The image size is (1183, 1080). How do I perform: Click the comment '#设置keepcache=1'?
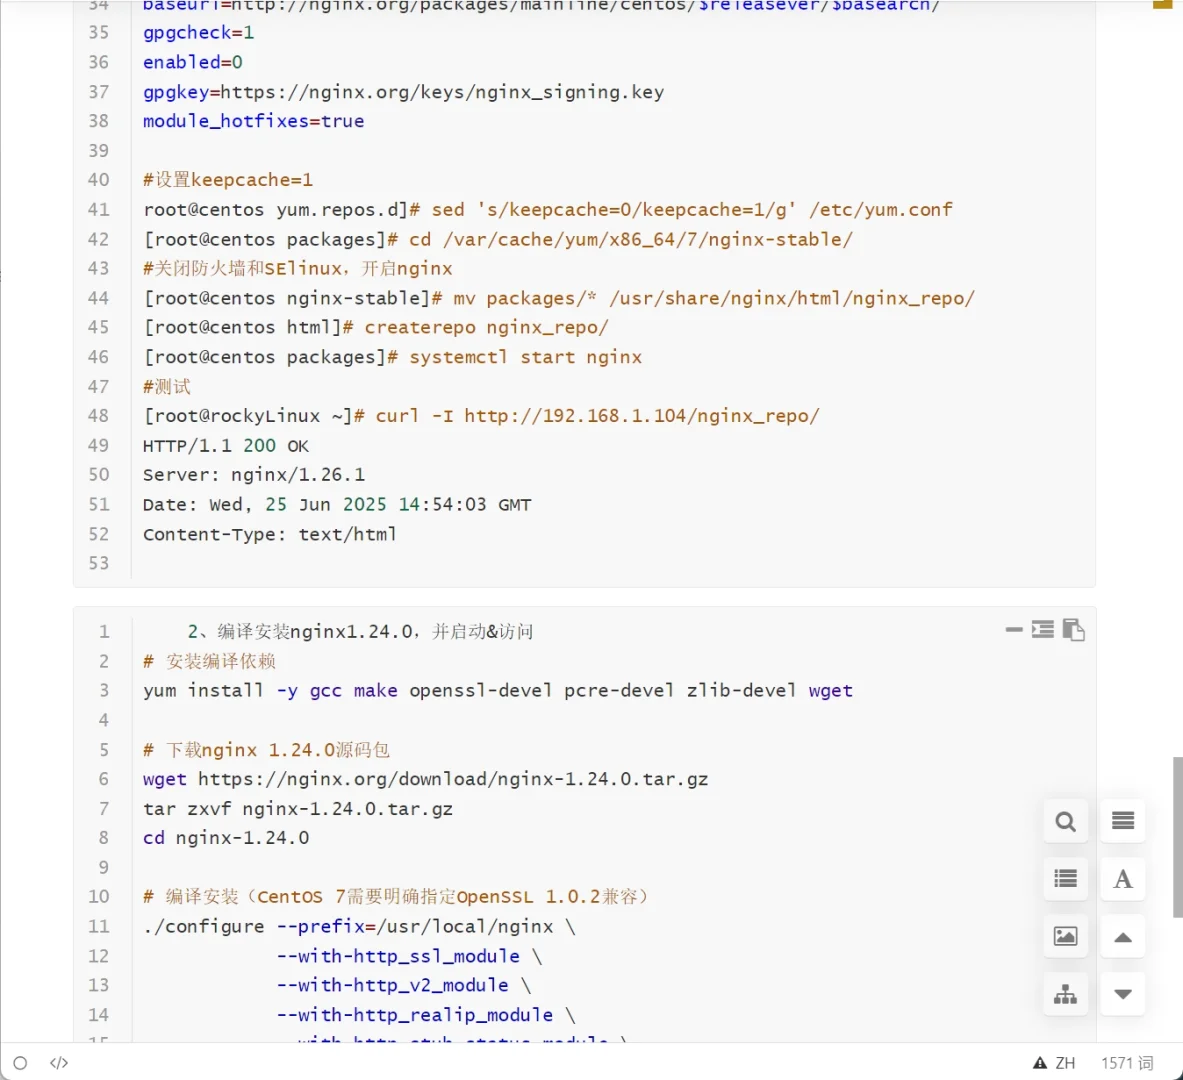227,180
